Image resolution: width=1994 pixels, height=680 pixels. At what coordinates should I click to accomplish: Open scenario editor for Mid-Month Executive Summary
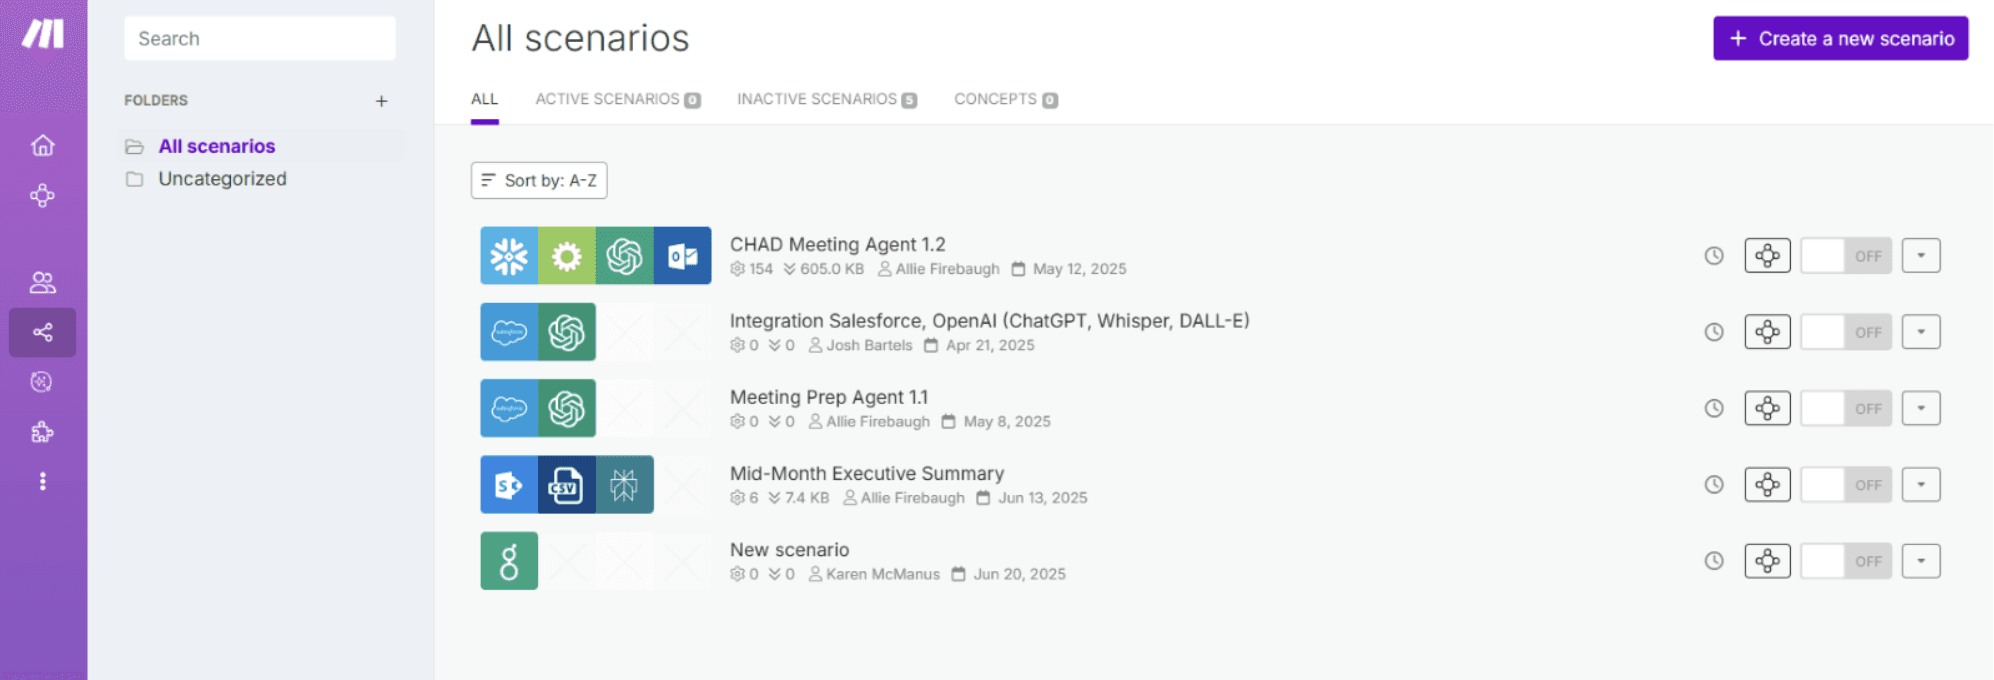click(x=1767, y=485)
